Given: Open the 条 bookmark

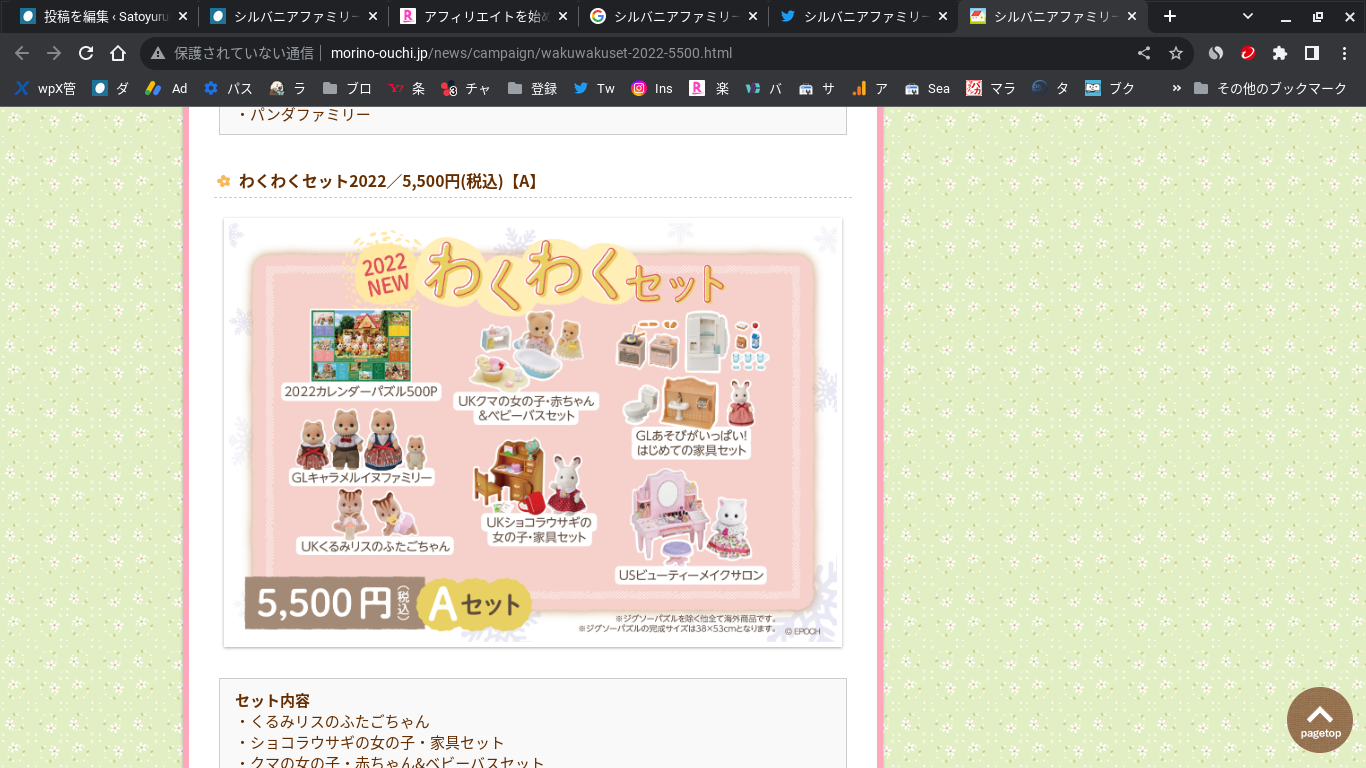Looking at the screenshot, I should click(x=407, y=88).
